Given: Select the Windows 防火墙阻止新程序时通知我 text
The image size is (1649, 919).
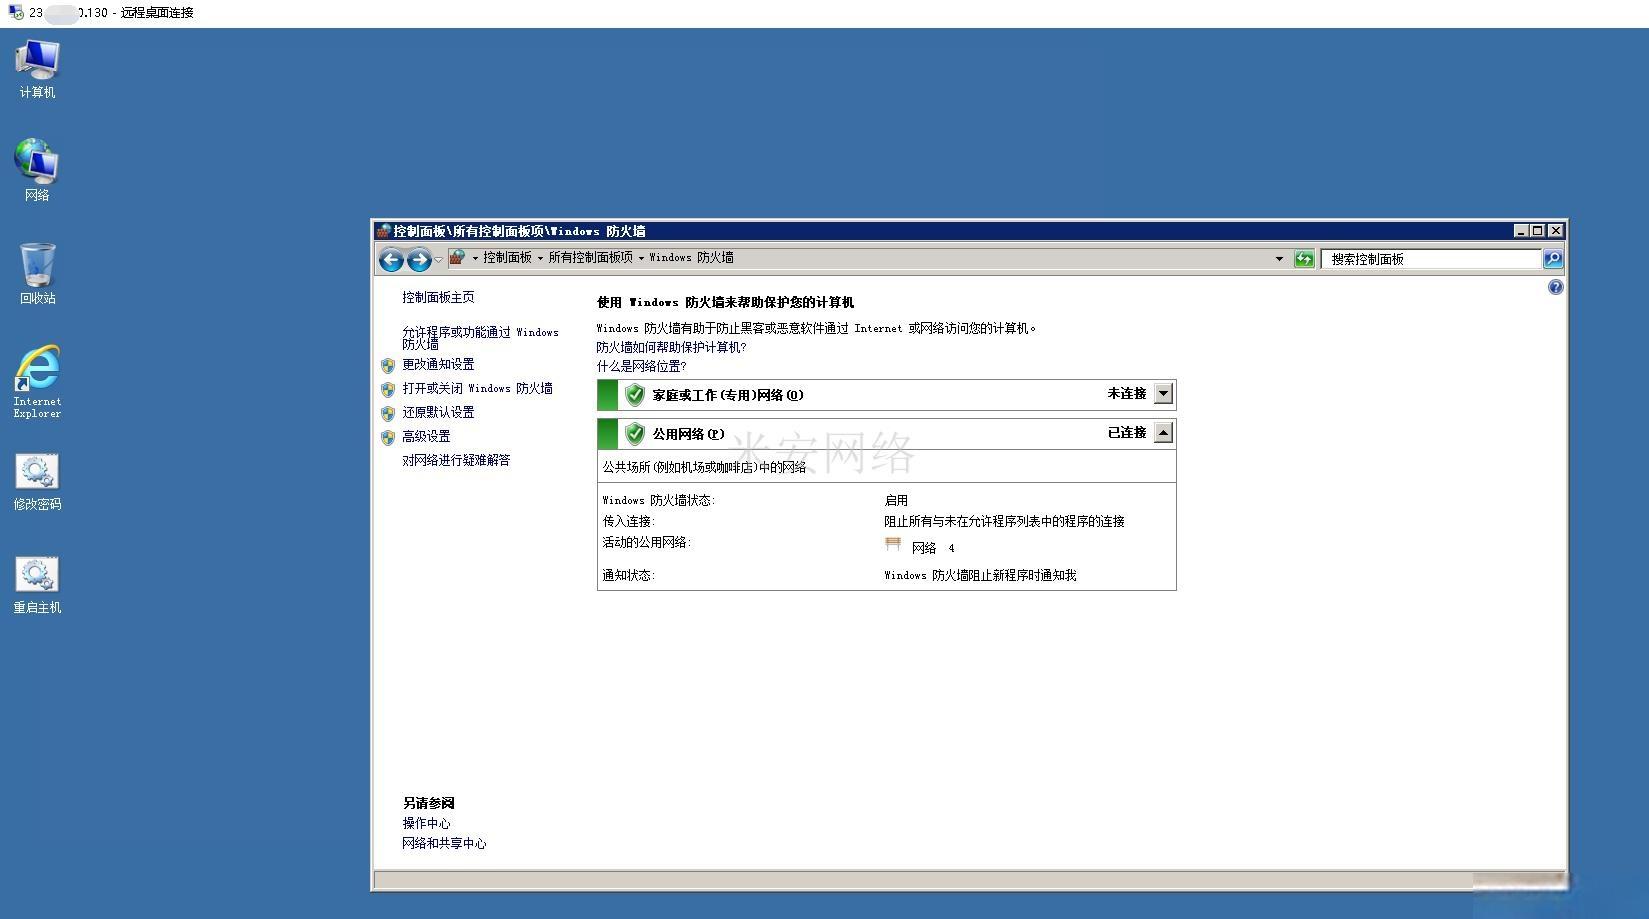Looking at the screenshot, I should tap(980, 576).
